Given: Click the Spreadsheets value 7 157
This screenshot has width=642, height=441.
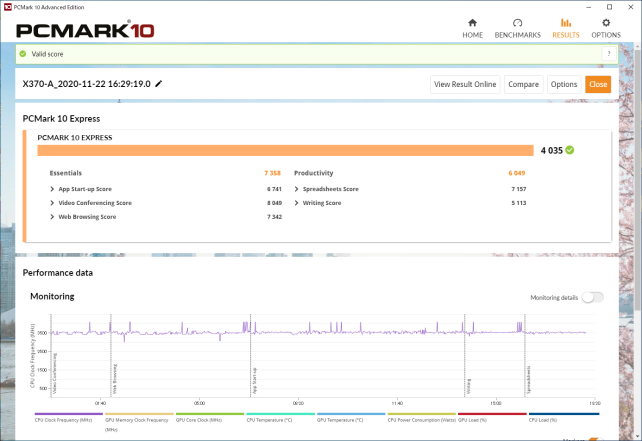Looking at the screenshot, I should [519, 189].
